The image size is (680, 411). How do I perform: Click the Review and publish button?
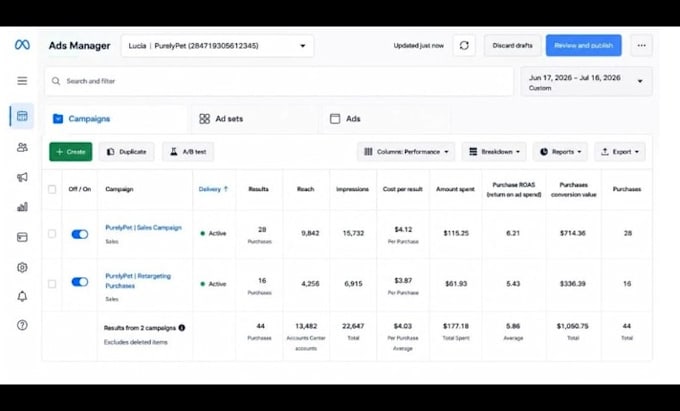point(583,46)
